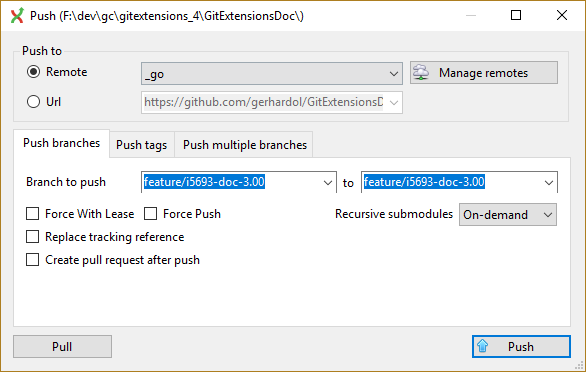Click the Pull button
586x372 pixels.
(x=62, y=347)
